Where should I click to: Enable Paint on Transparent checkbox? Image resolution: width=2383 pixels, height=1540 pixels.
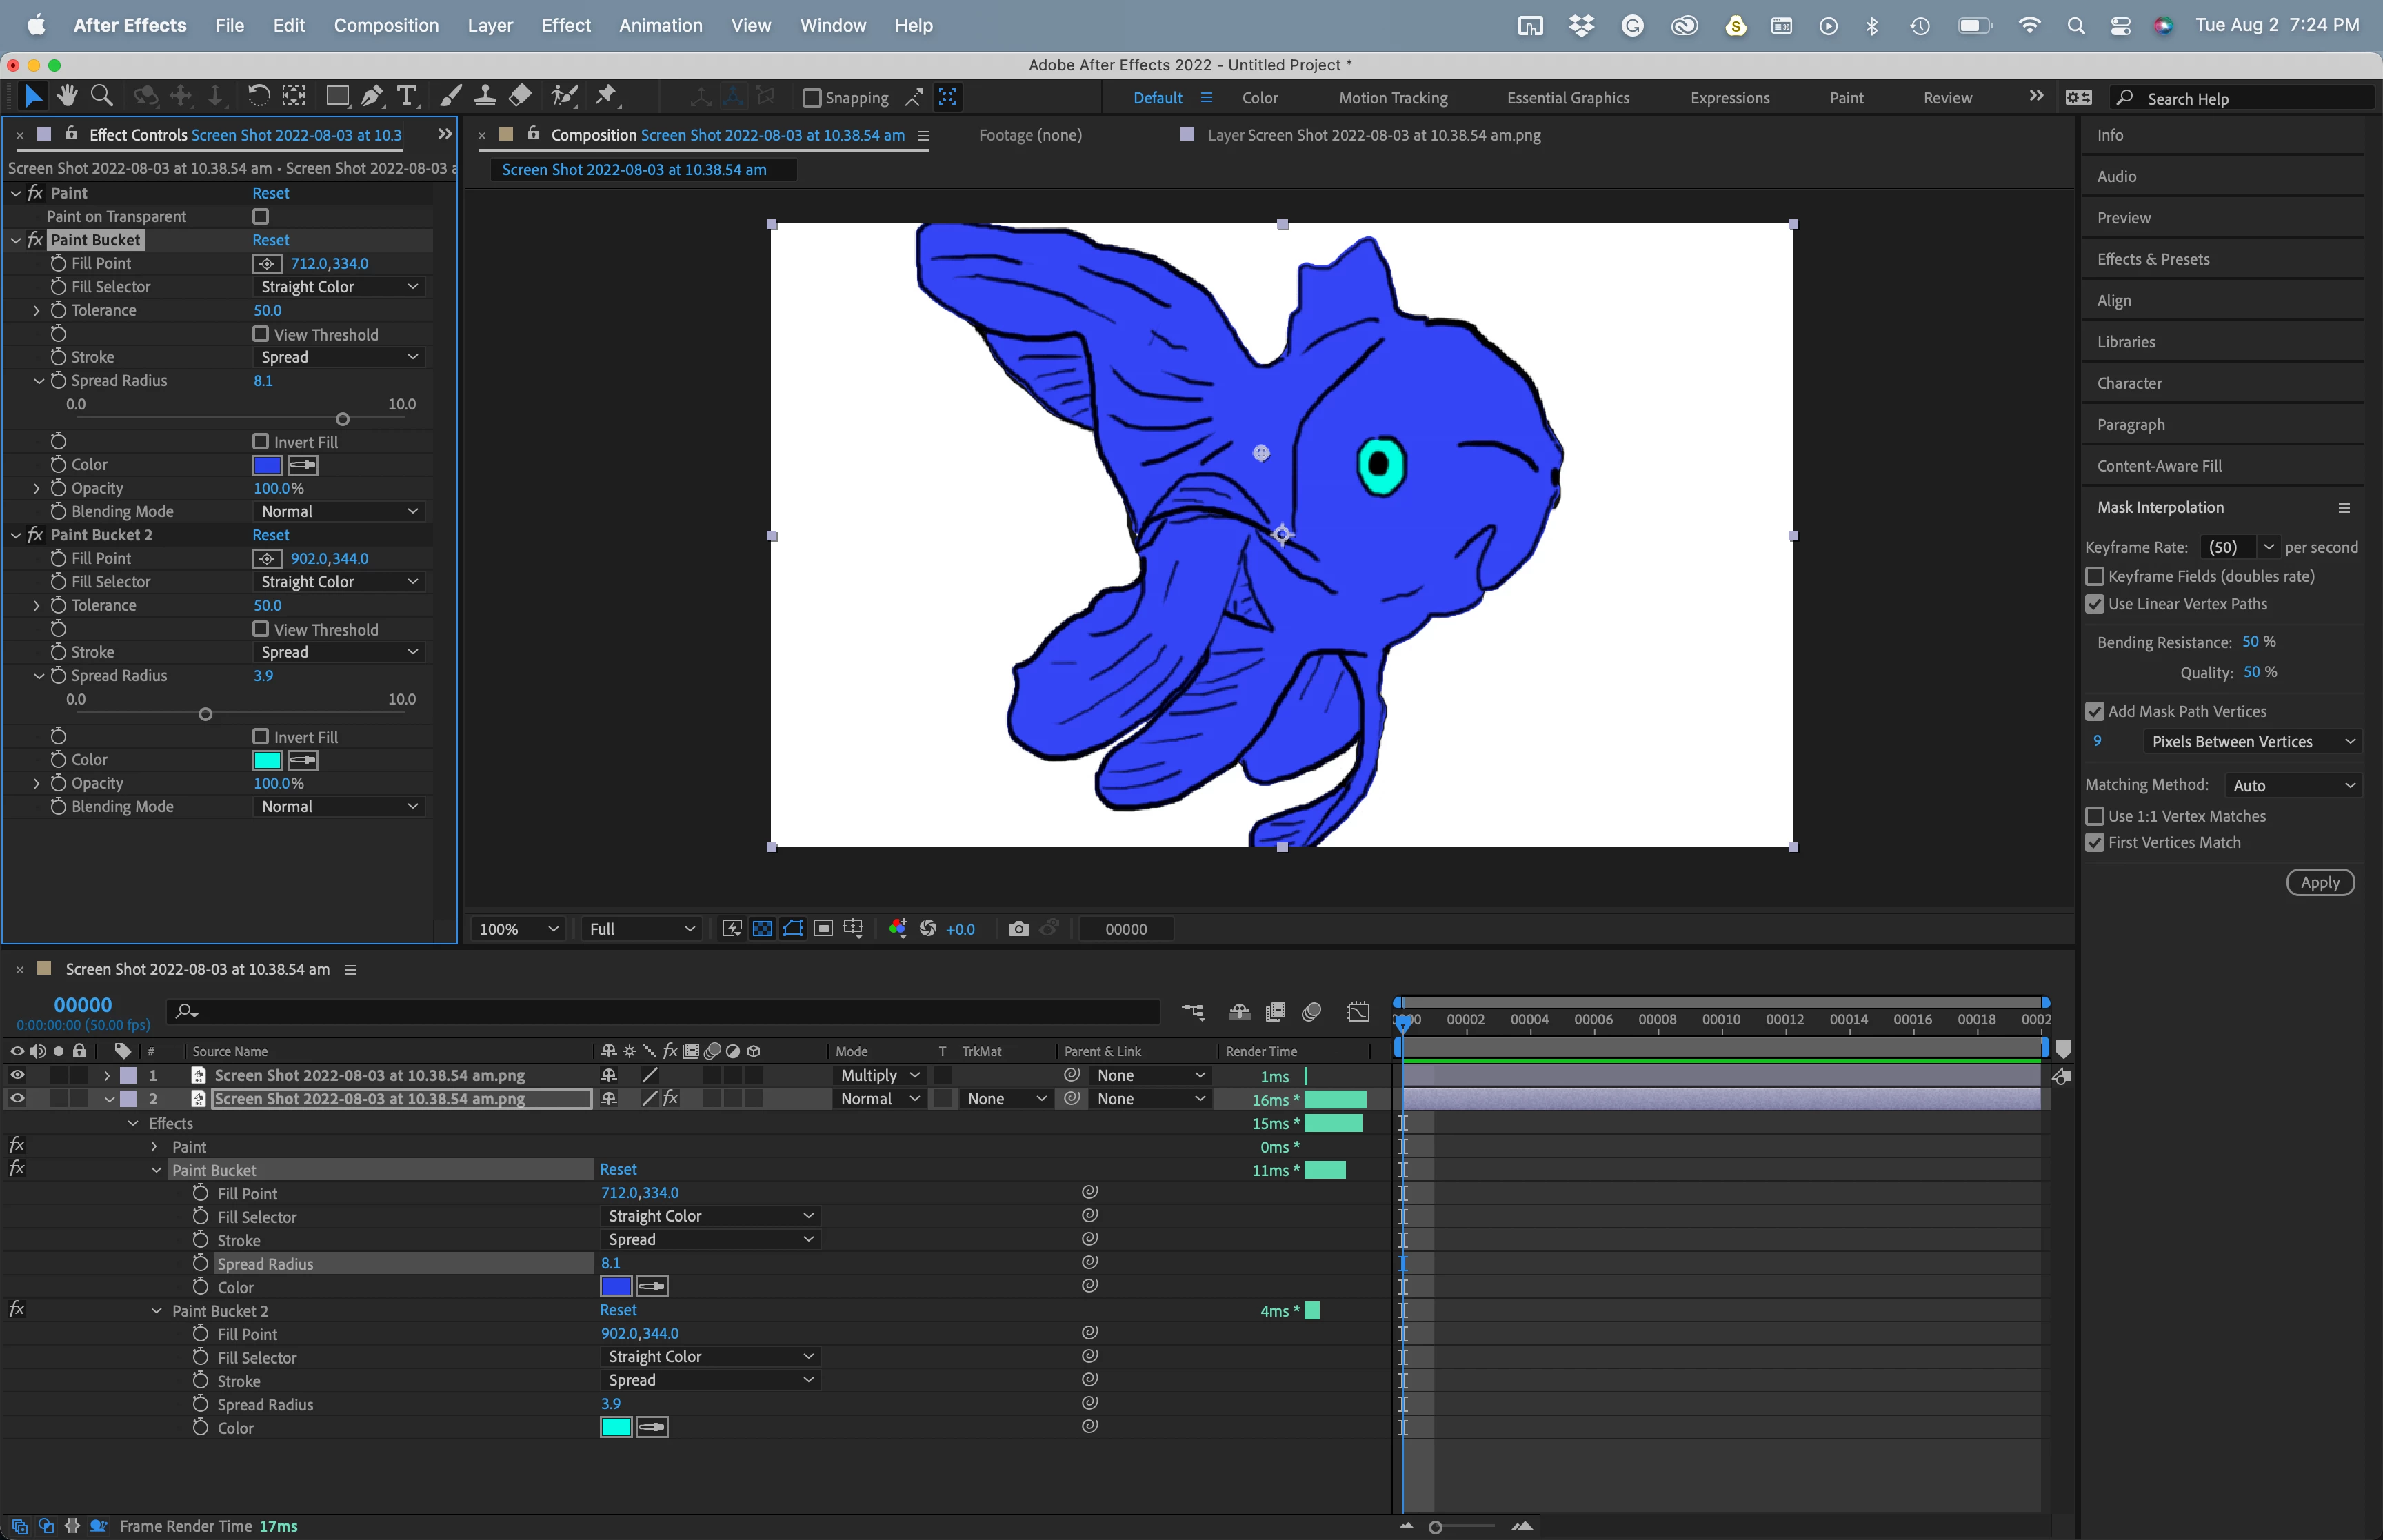[x=261, y=216]
